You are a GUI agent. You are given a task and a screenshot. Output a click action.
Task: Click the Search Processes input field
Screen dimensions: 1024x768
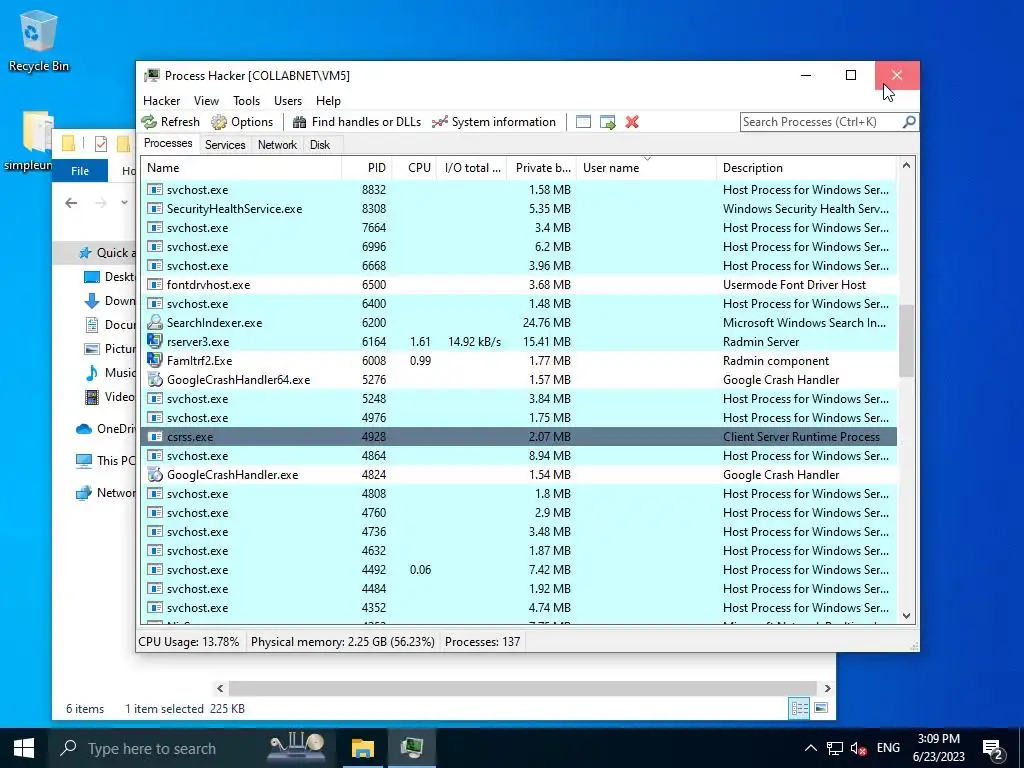[x=821, y=122]
